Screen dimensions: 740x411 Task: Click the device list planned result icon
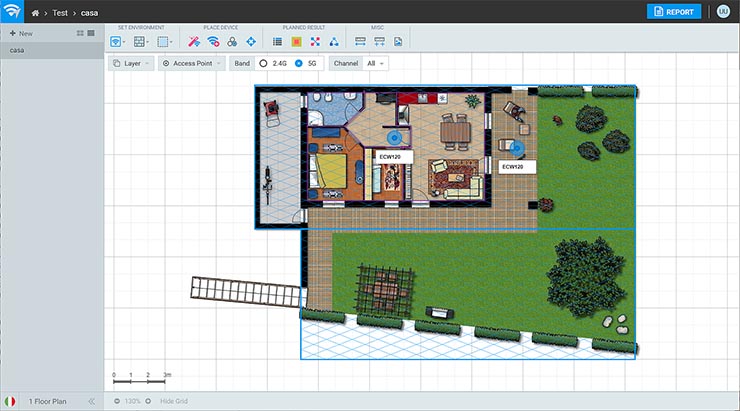(x=277, y=42)
